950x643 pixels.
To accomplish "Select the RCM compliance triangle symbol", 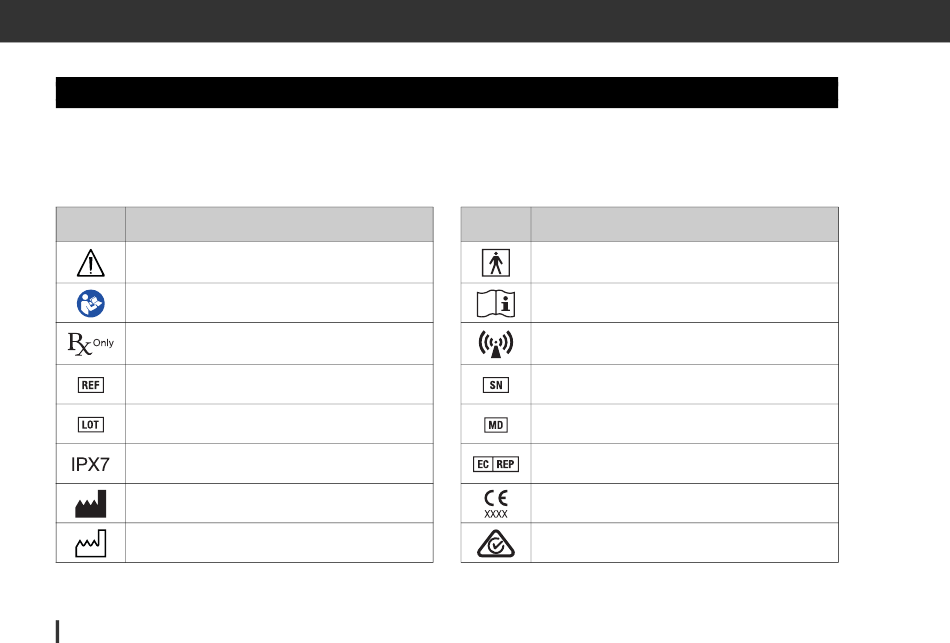I will (496, 544).
